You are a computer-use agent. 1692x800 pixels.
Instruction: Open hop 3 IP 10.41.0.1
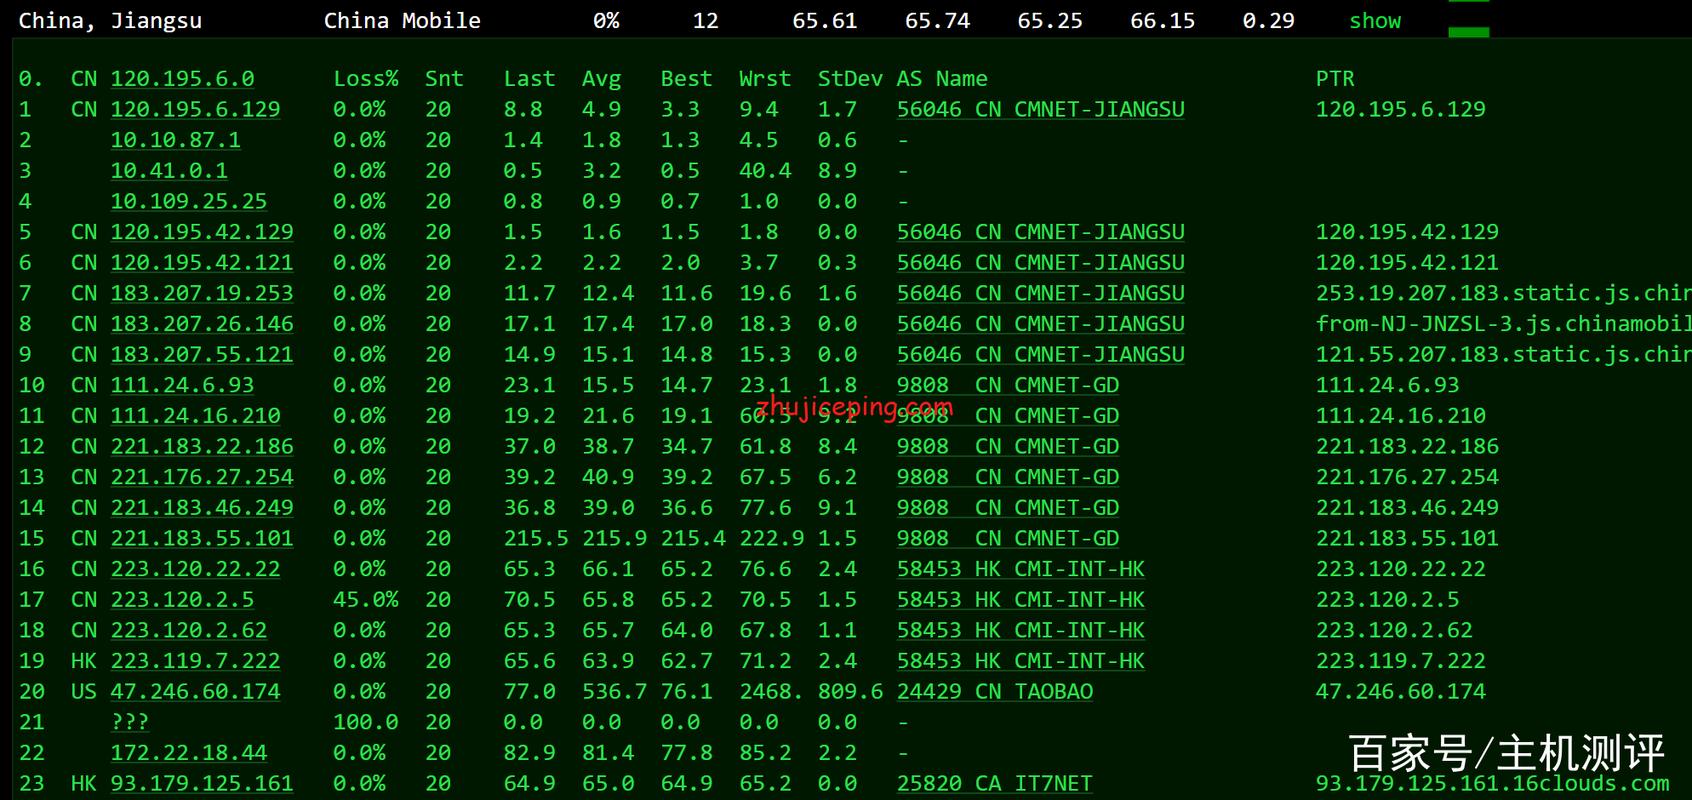click(x=169, y=171)
